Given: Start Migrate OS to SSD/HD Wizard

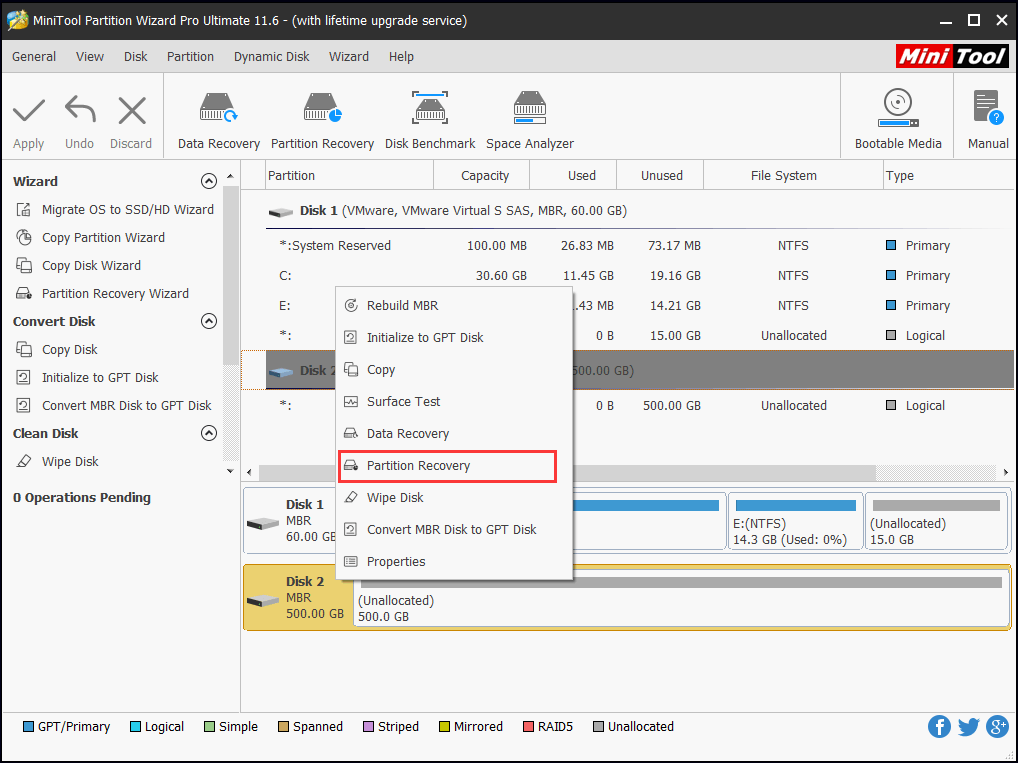Looking at the screenshot, I should click(x=114, y=210).
